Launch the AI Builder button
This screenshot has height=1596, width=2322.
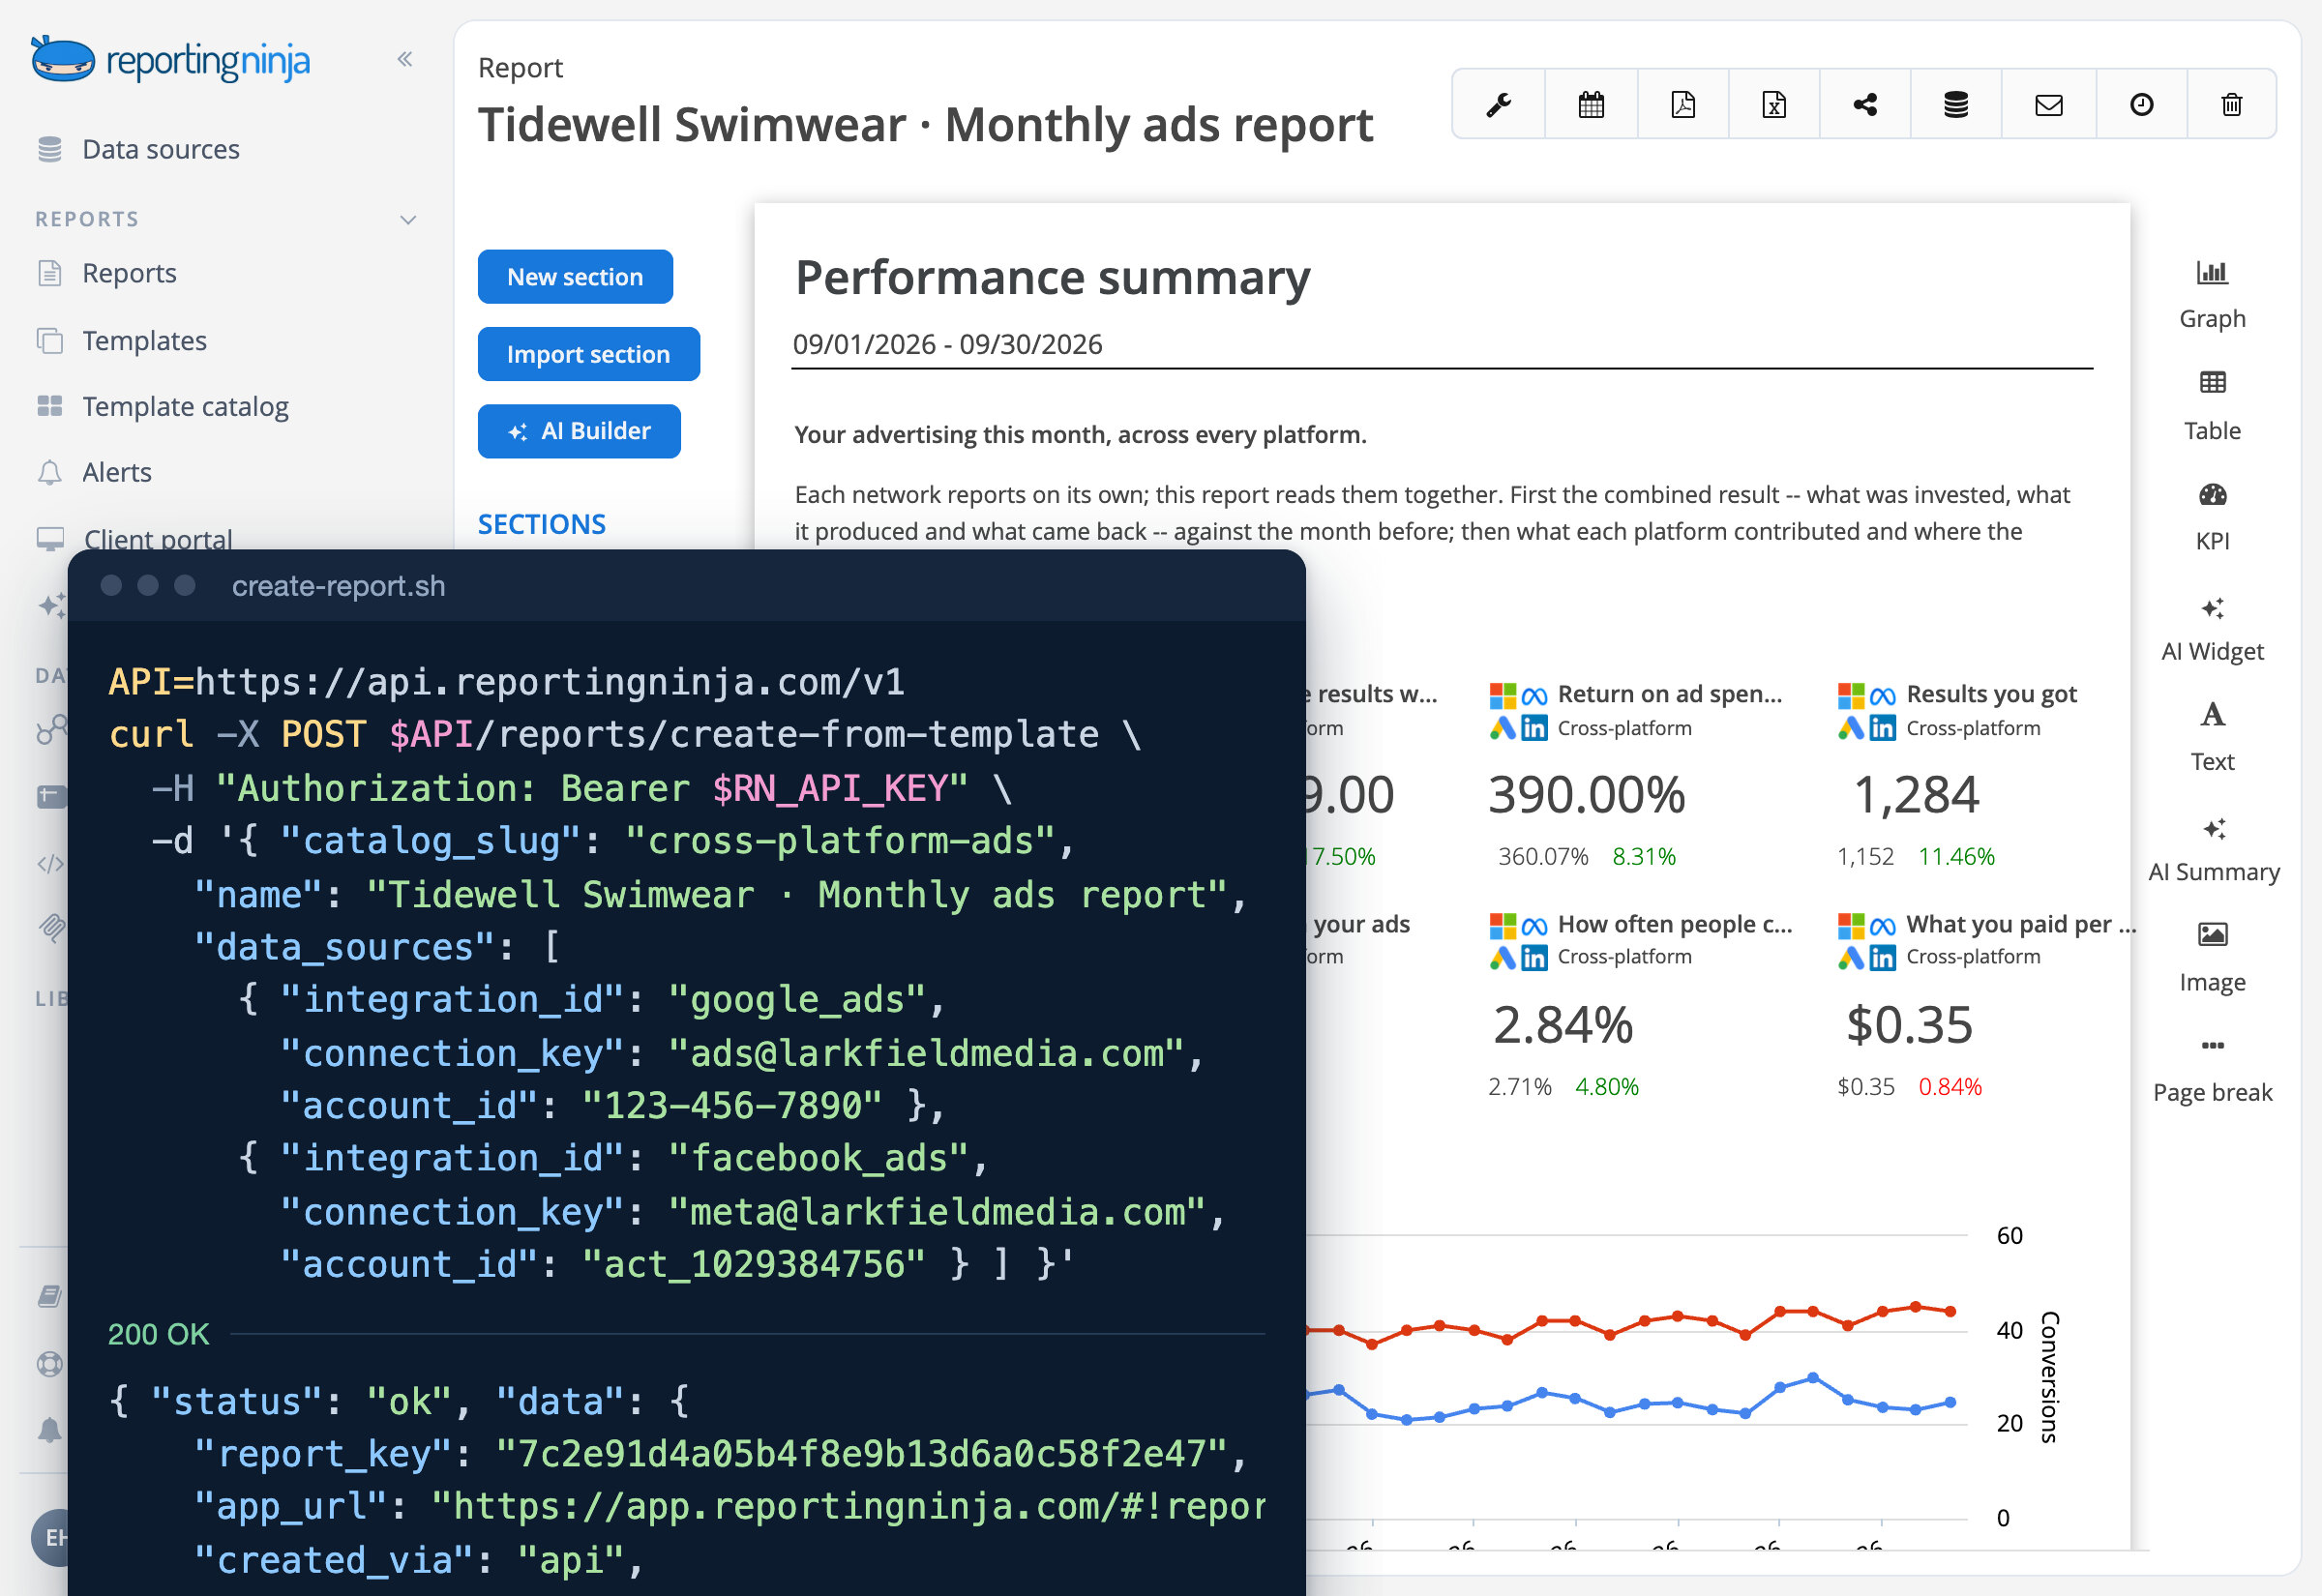579,431
